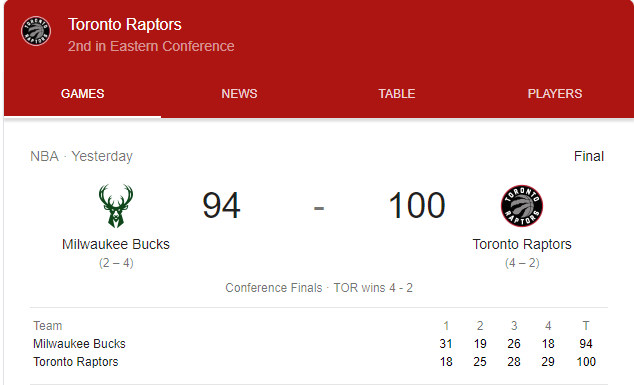
Task: Click the Bucks score of 94
Action: click(222, 205)
